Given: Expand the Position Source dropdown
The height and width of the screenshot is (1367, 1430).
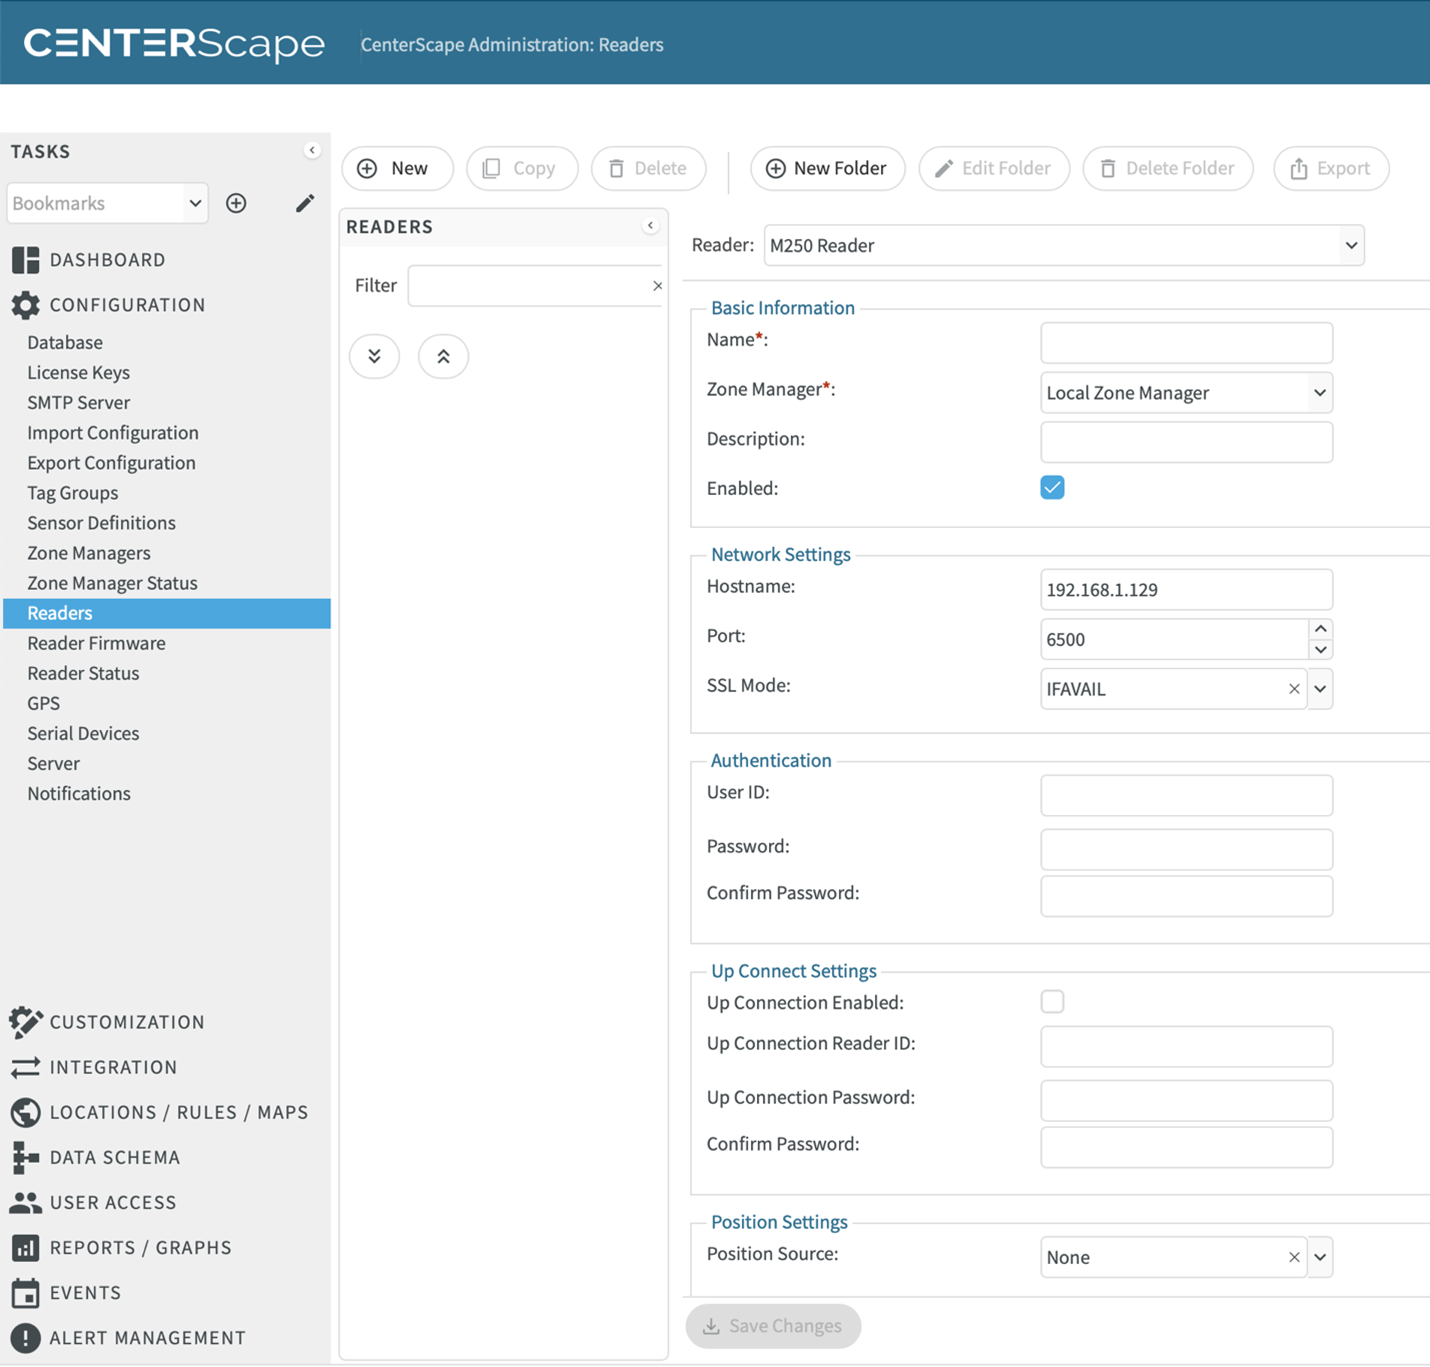Looking at the screenshot, I should 1320,1257.
